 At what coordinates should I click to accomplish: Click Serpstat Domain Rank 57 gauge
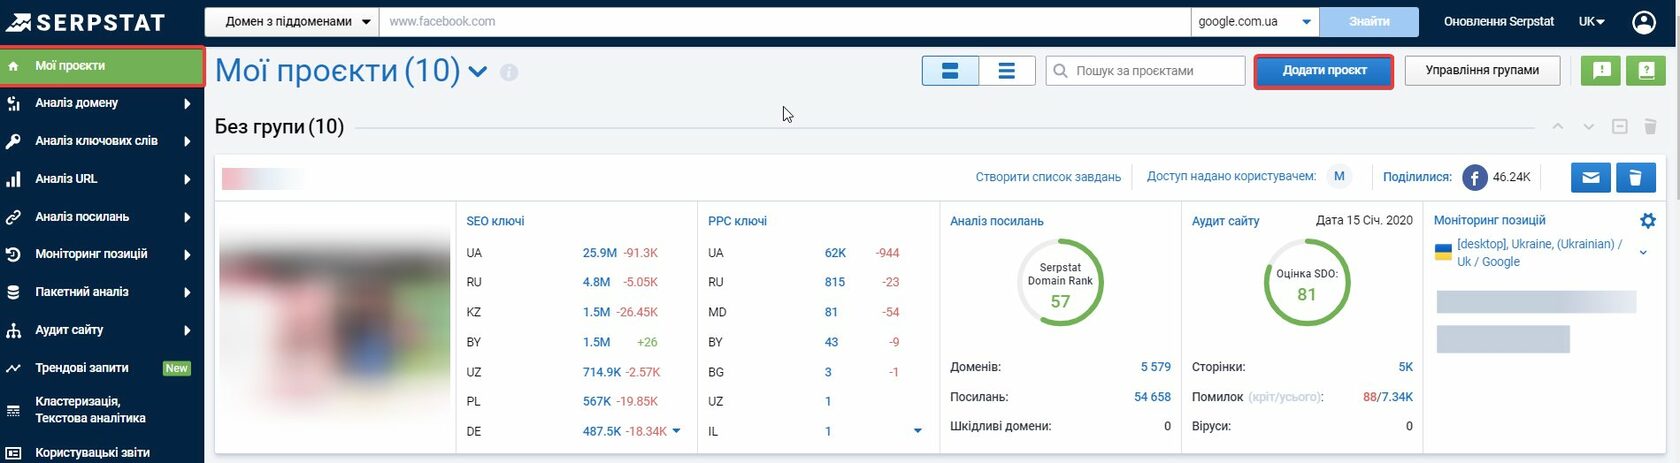[x=1060, y=283]
